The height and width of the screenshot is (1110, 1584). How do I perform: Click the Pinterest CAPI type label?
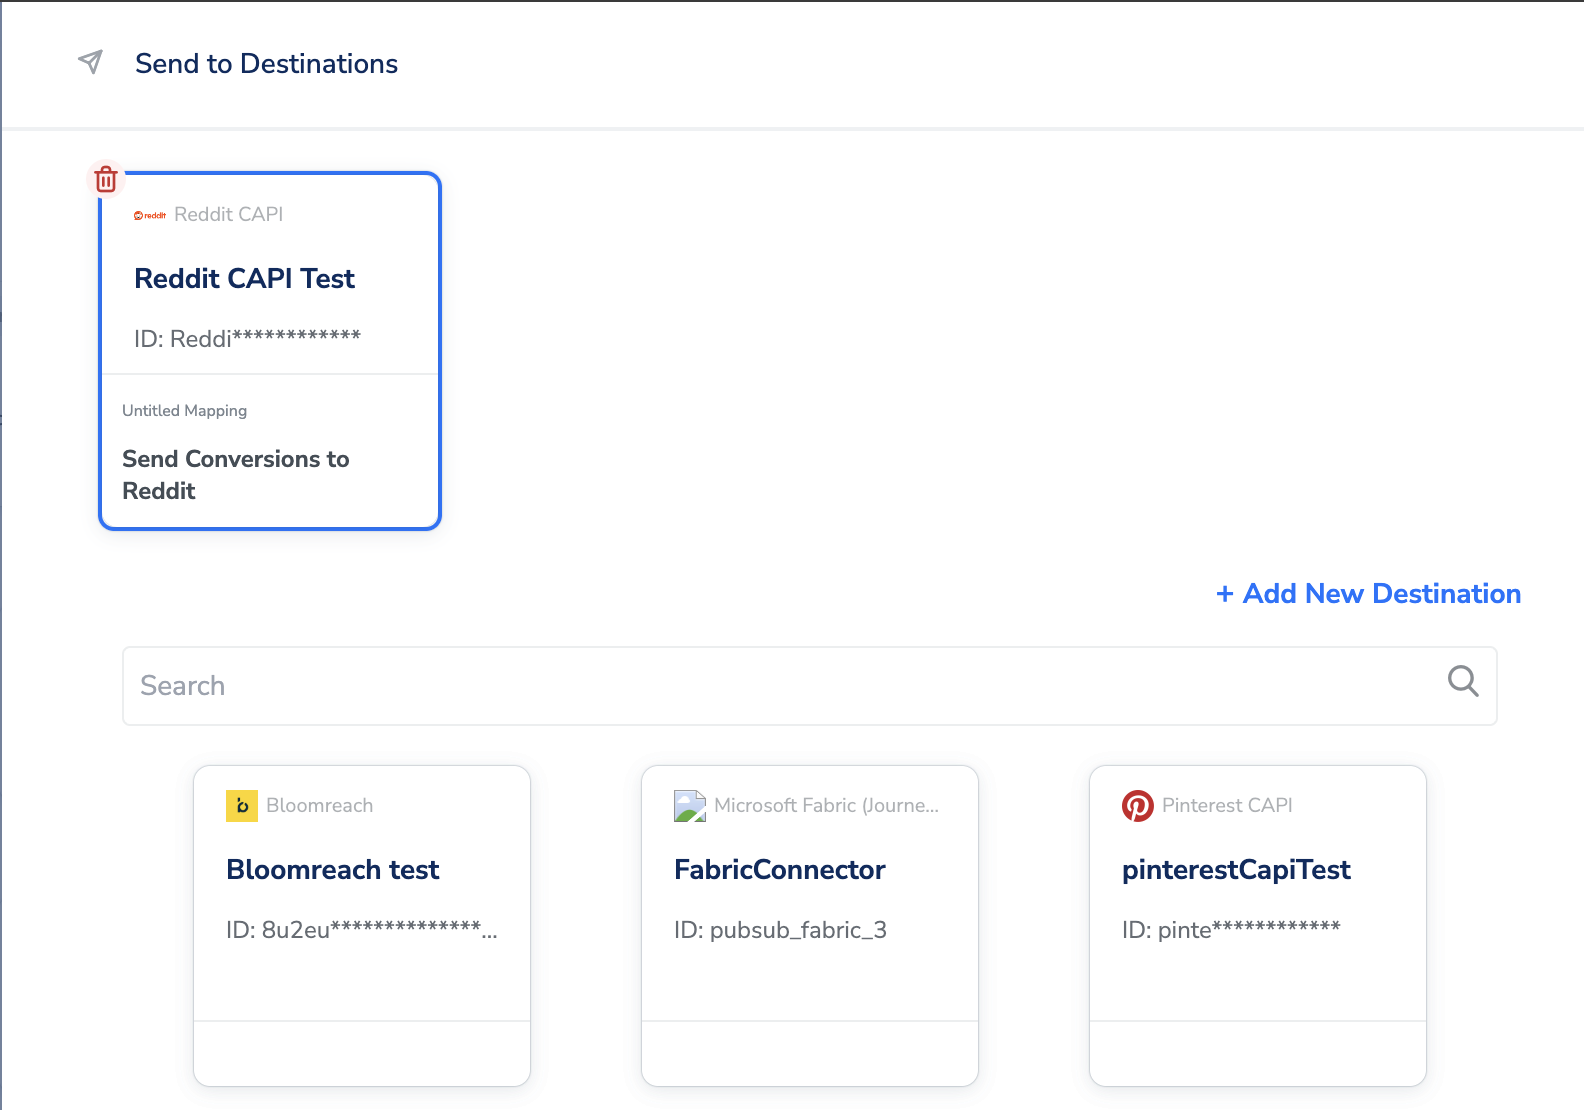tap(1227, 806)
